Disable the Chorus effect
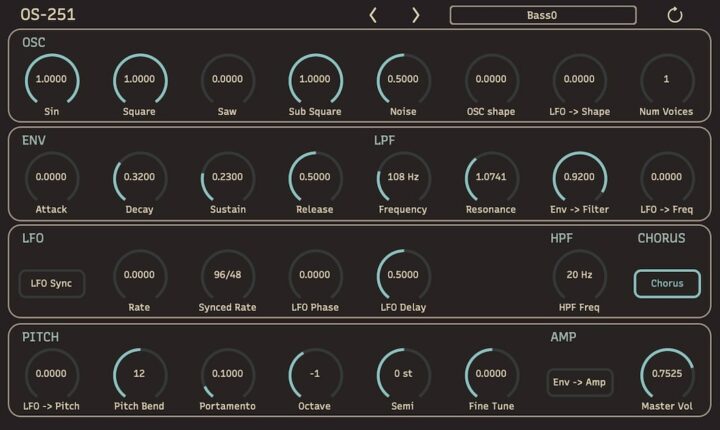 pos(666,283)
